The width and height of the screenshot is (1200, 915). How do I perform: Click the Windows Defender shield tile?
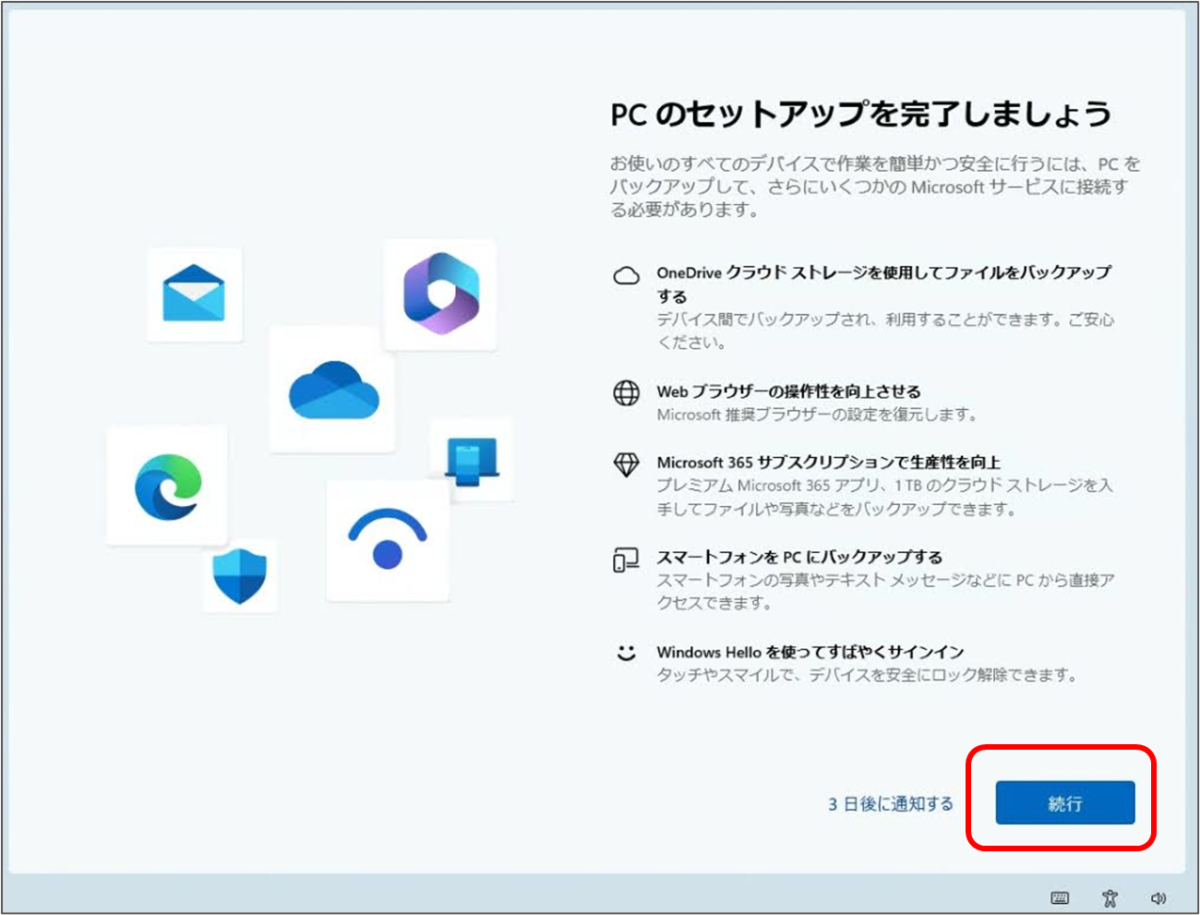(240, 575)
